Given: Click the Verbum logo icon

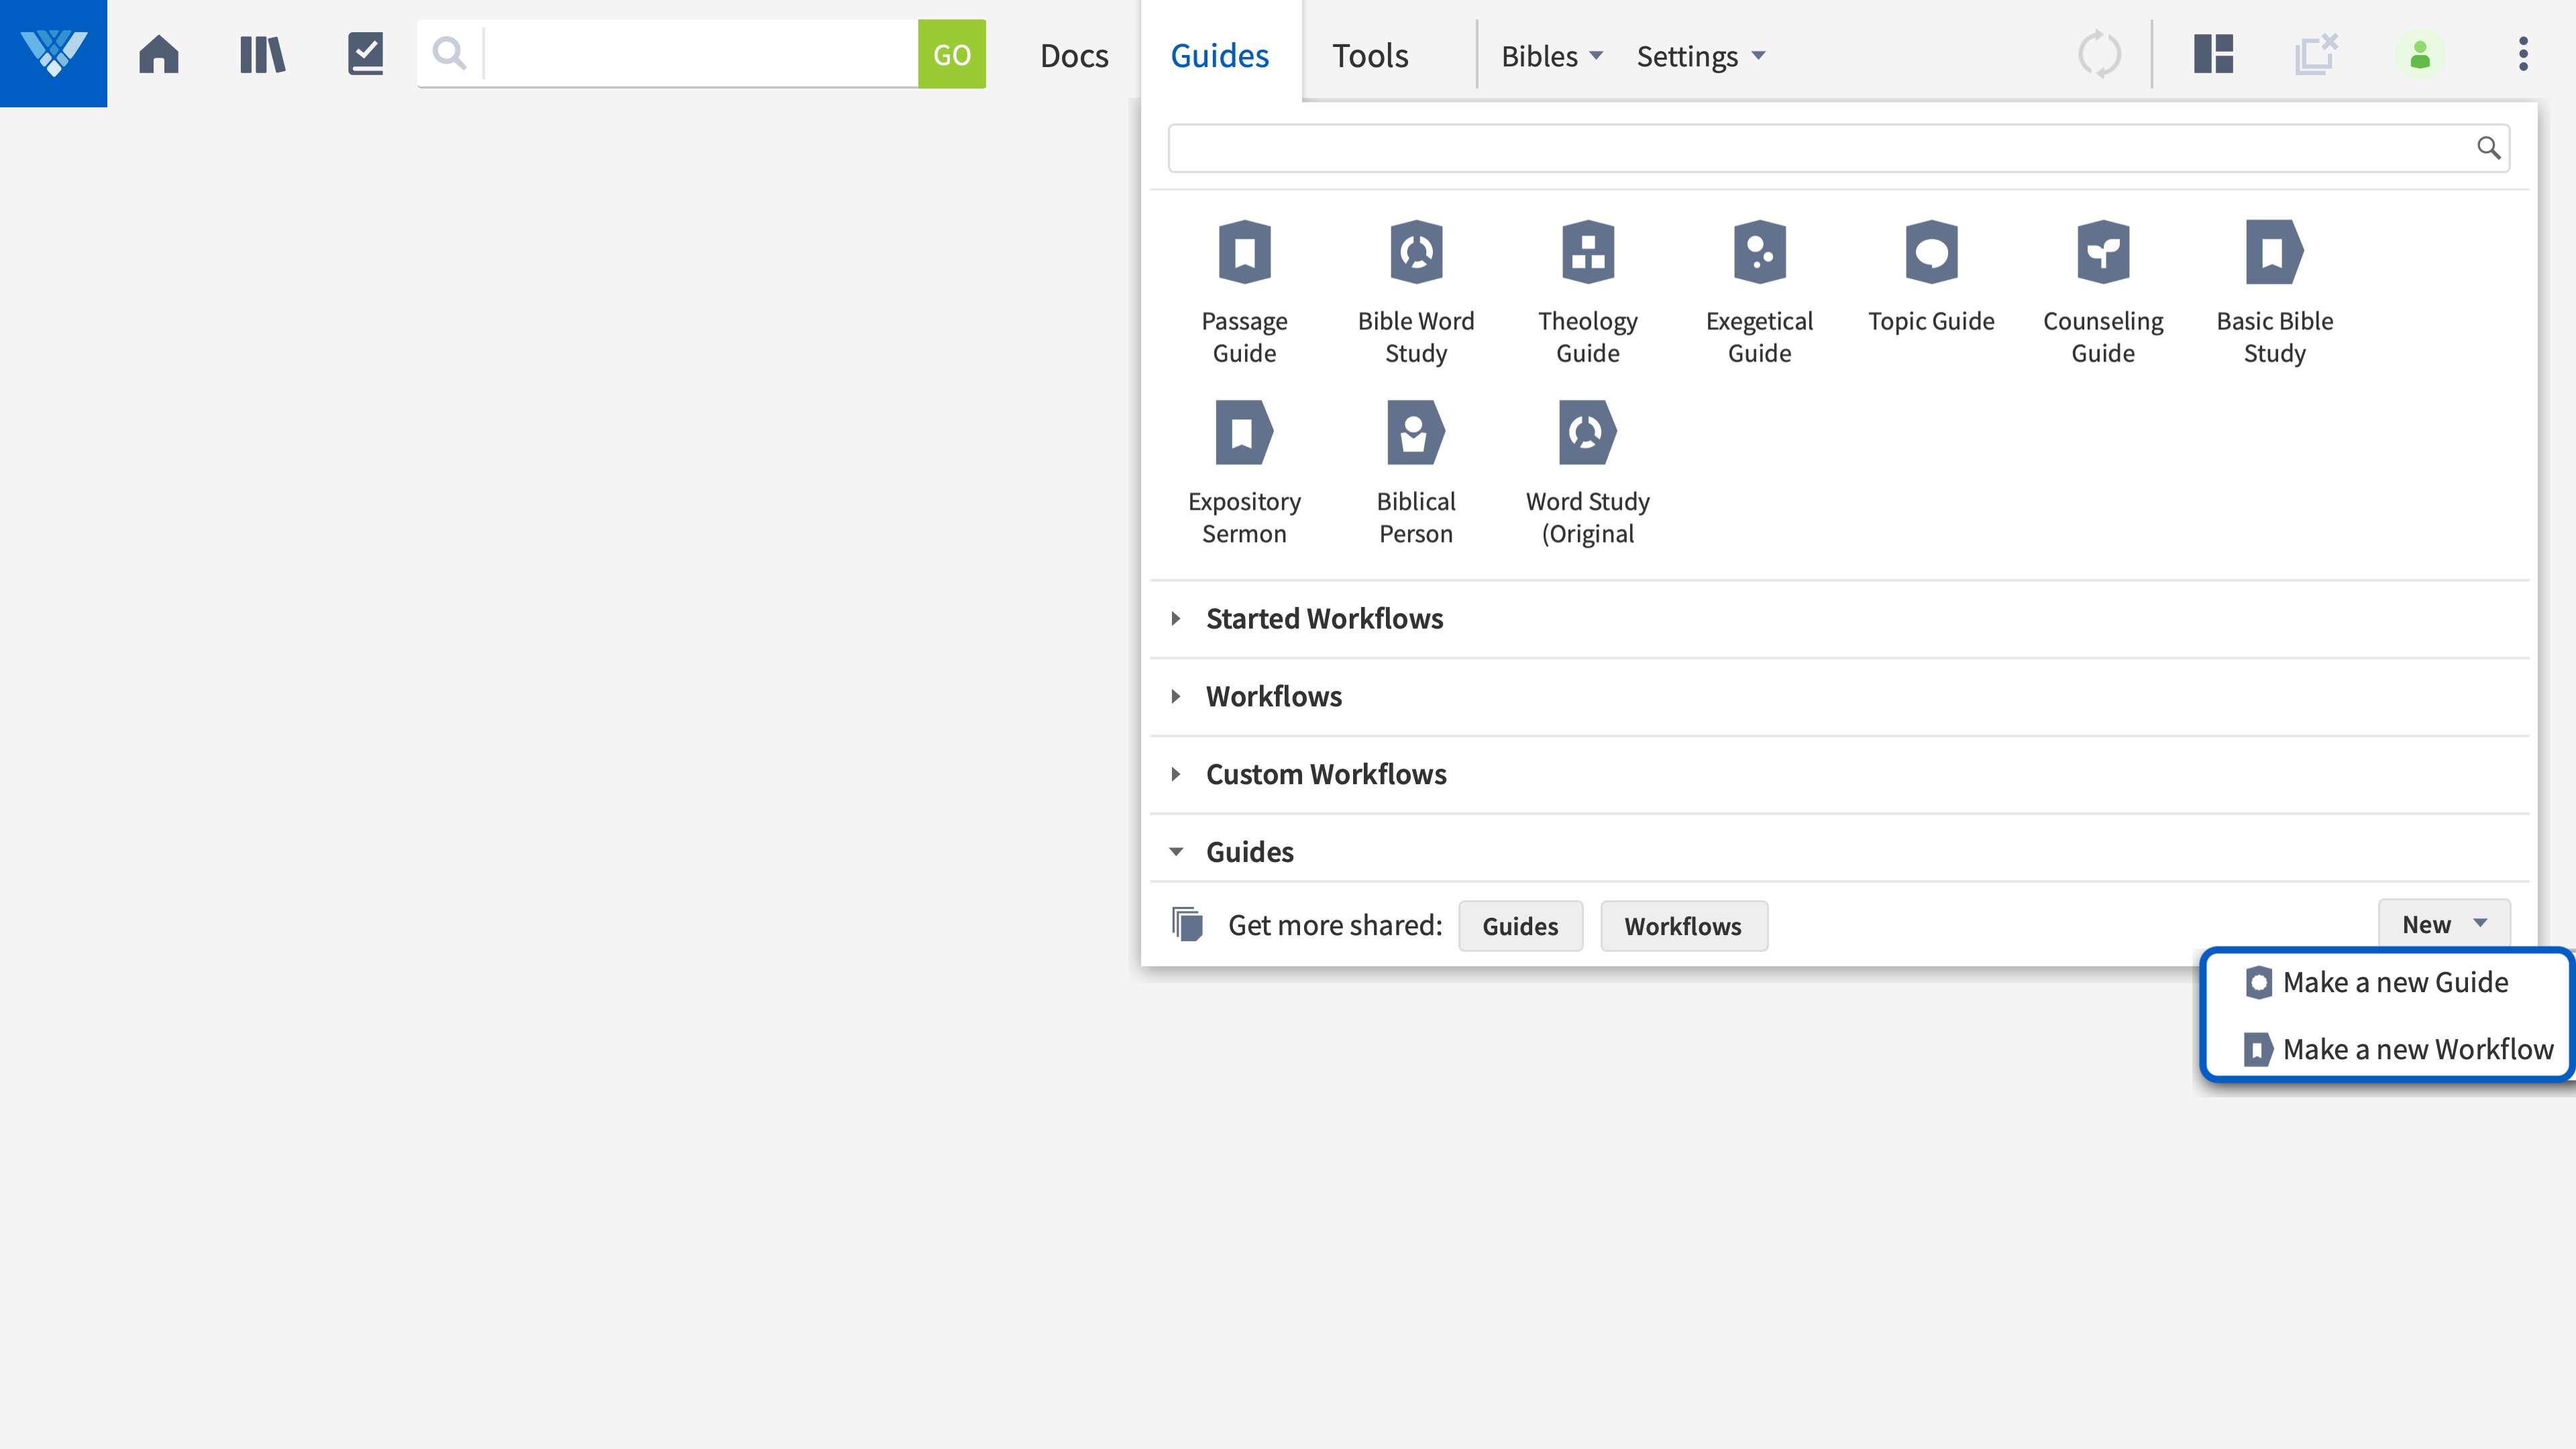Looking at the screenshot, I should 53,53.
